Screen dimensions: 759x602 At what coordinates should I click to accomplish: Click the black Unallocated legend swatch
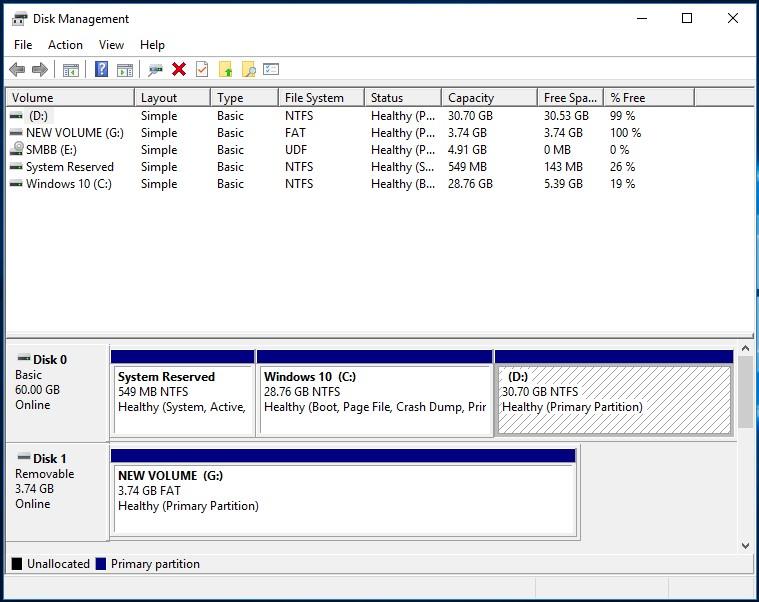pos(16,564)
